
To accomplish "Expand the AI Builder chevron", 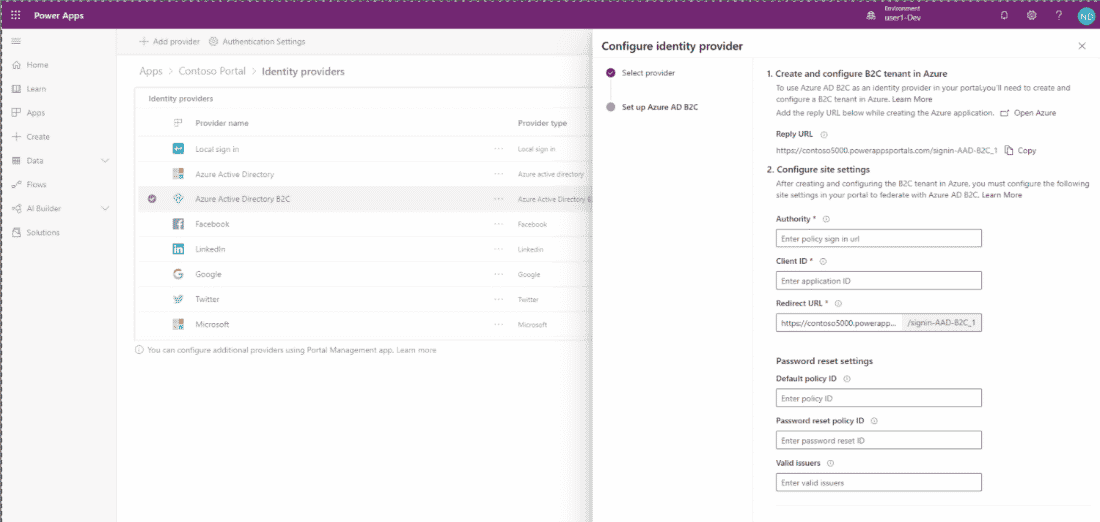I will click(105, 208).
